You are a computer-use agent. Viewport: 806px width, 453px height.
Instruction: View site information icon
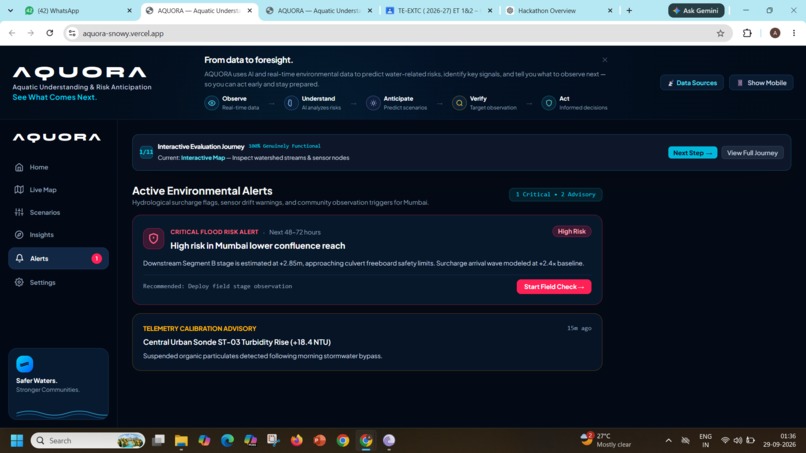[72, 33]
